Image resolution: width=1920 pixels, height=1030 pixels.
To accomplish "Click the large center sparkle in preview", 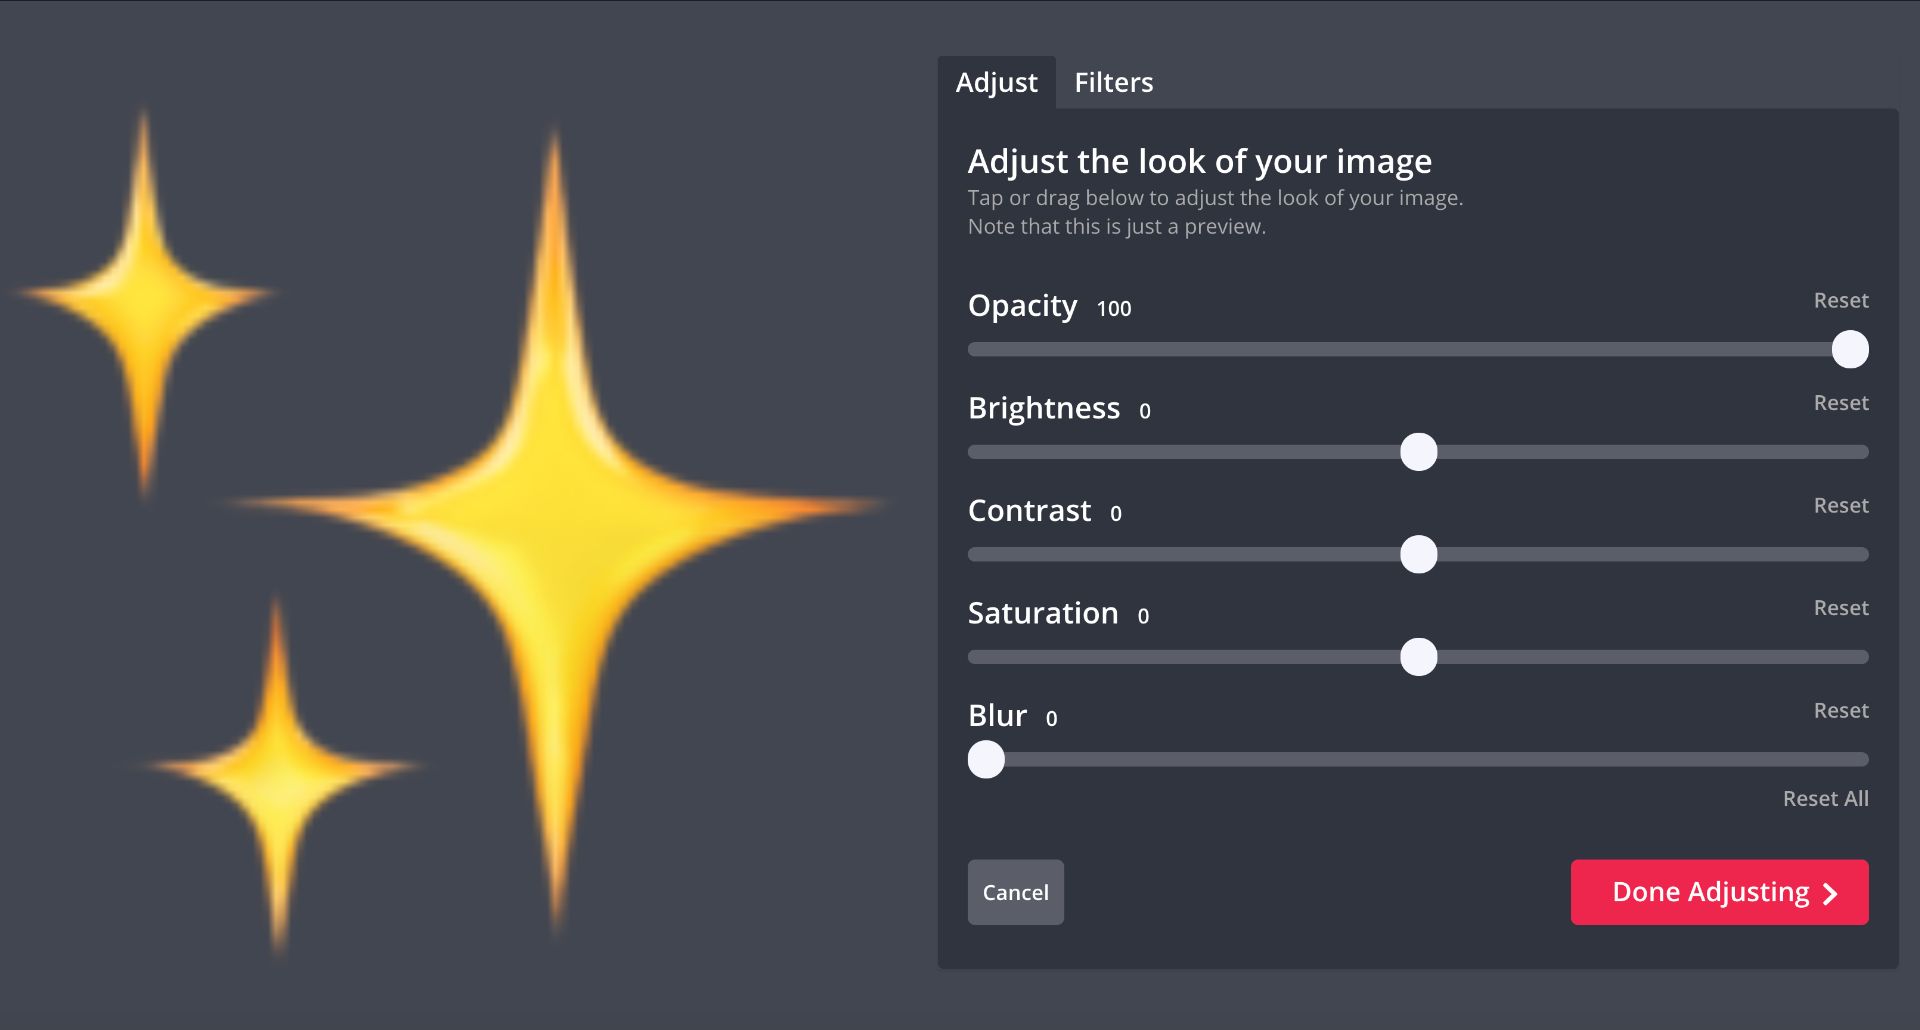I will [555, 510].
